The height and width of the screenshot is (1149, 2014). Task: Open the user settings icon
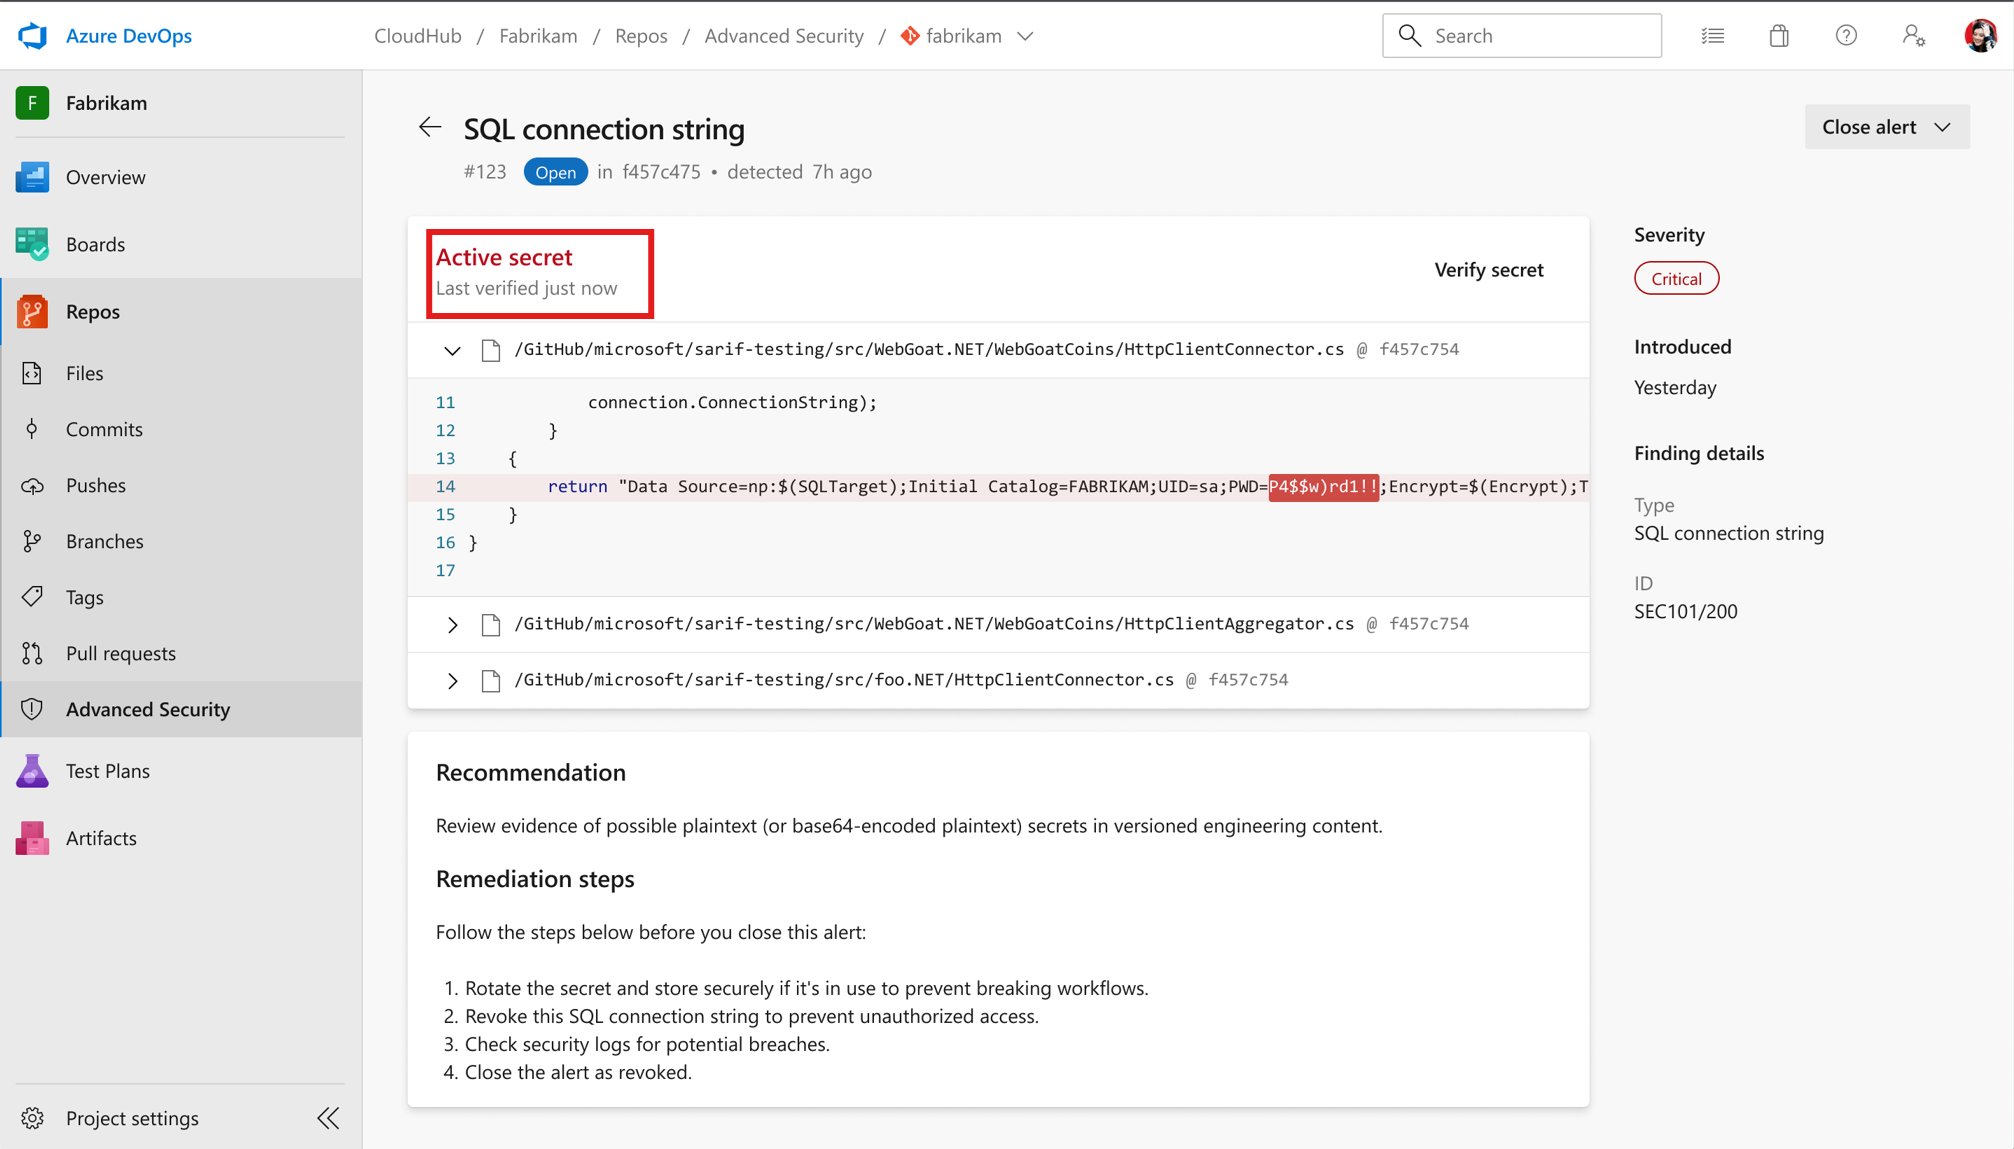pos(1913,36)
